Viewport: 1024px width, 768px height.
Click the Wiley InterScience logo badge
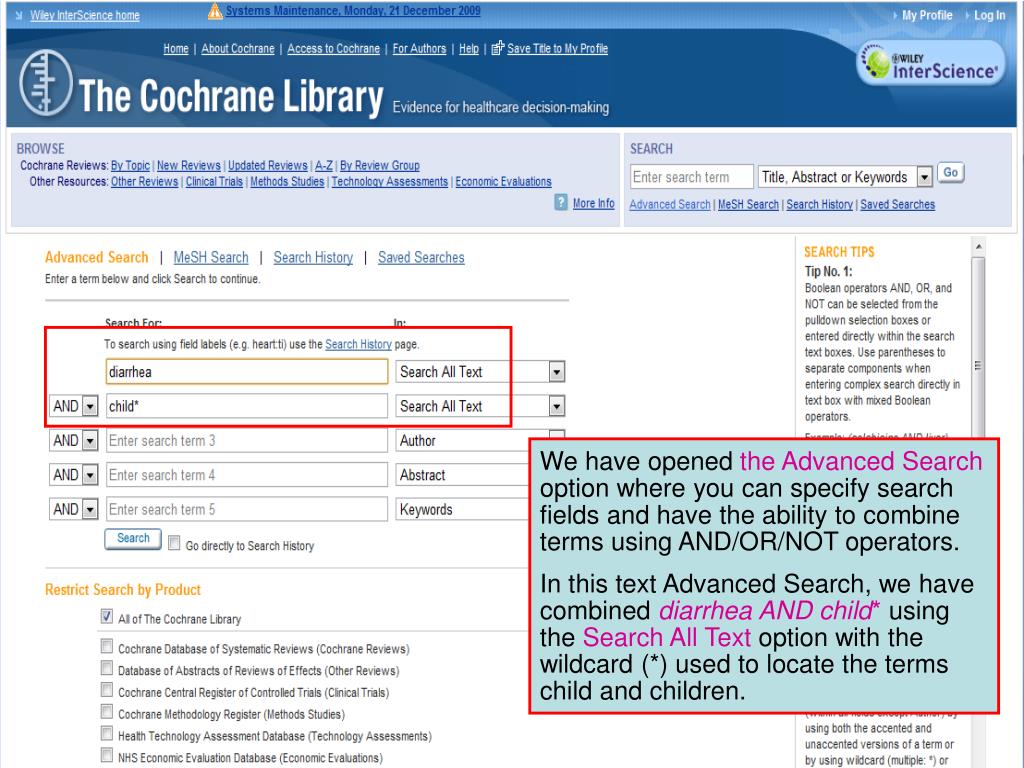931,63
